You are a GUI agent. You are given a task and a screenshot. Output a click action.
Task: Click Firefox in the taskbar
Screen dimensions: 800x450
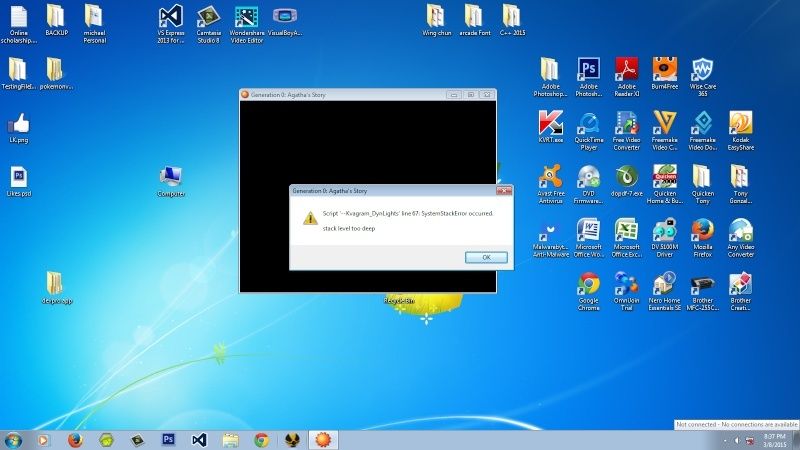click(x=75, y=440)
